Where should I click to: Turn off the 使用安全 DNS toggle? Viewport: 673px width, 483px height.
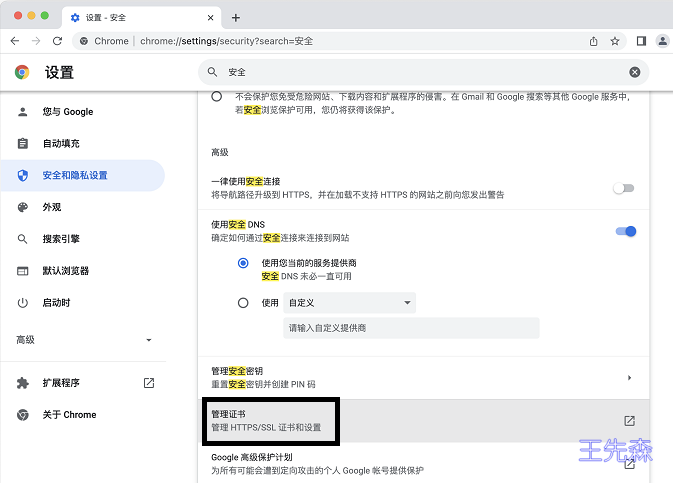tap(626, 231)
